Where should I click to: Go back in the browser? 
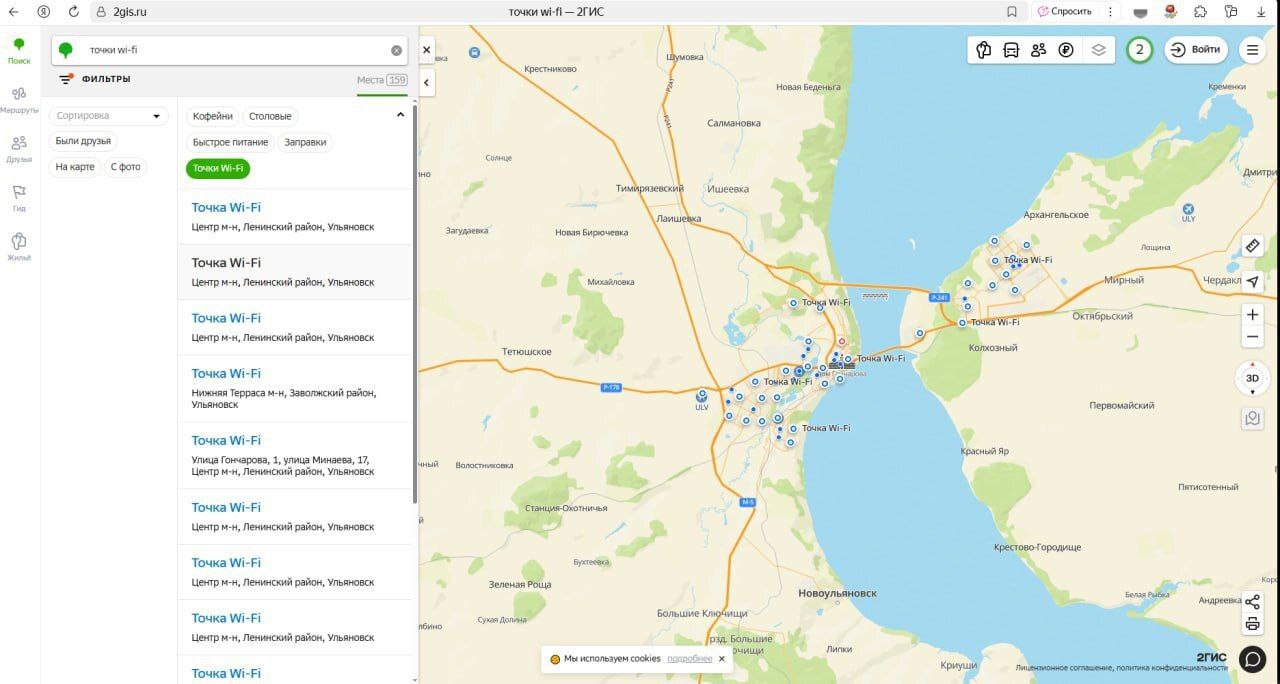tap(14, 12)
